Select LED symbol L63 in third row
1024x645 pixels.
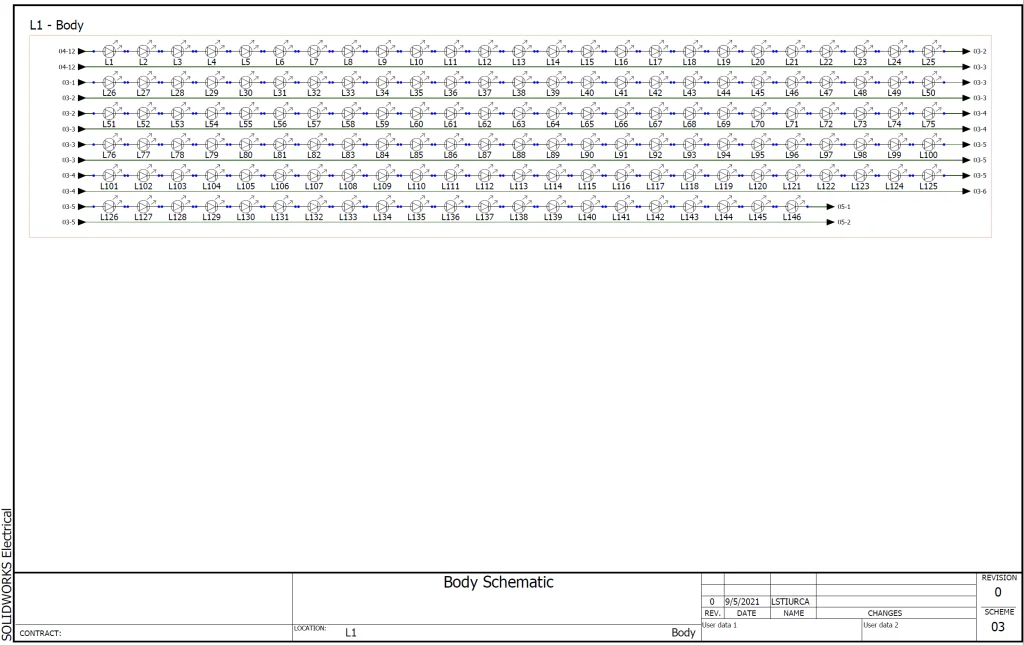519,113
